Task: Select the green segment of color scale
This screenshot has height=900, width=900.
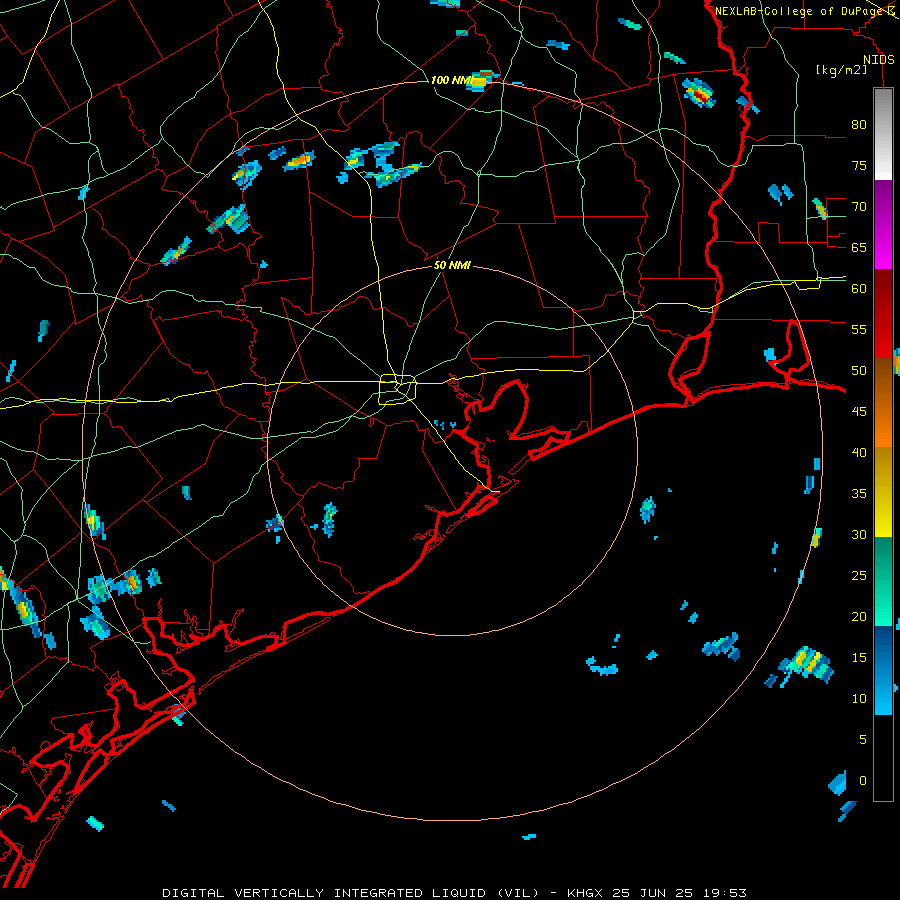Action: (883, 581)
